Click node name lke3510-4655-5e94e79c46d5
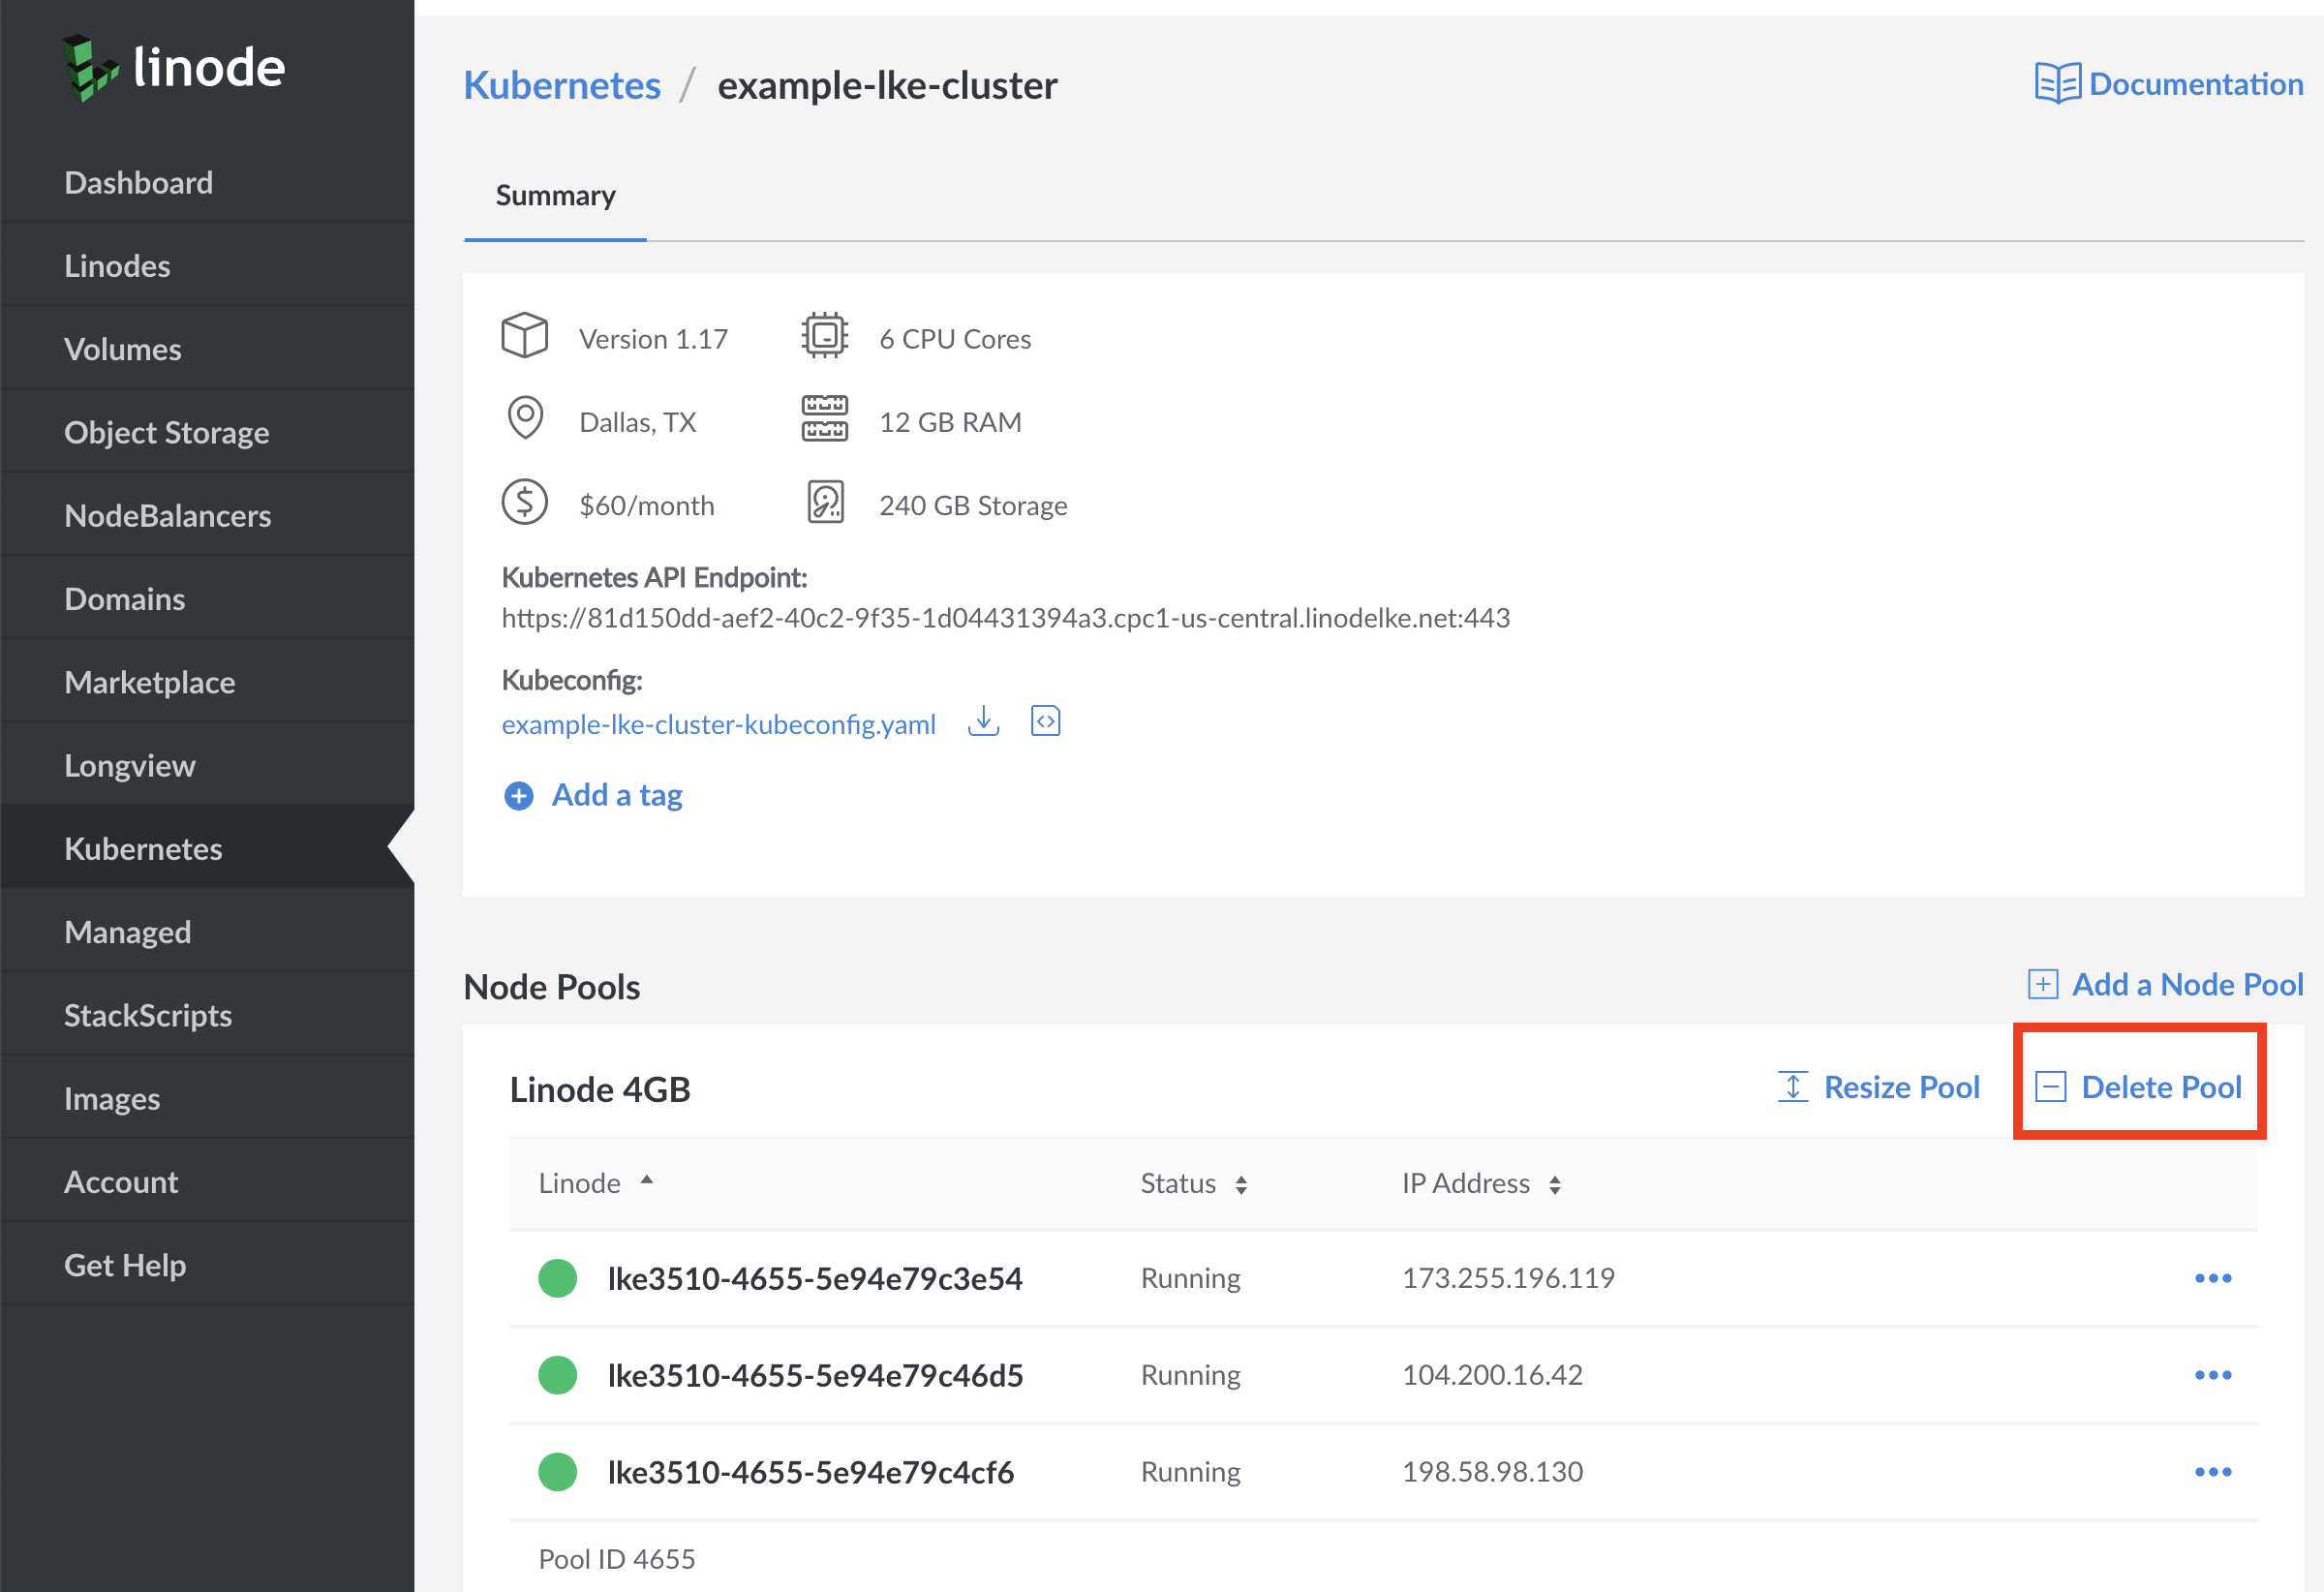 pyautogui.click(x=815, y=1375)
